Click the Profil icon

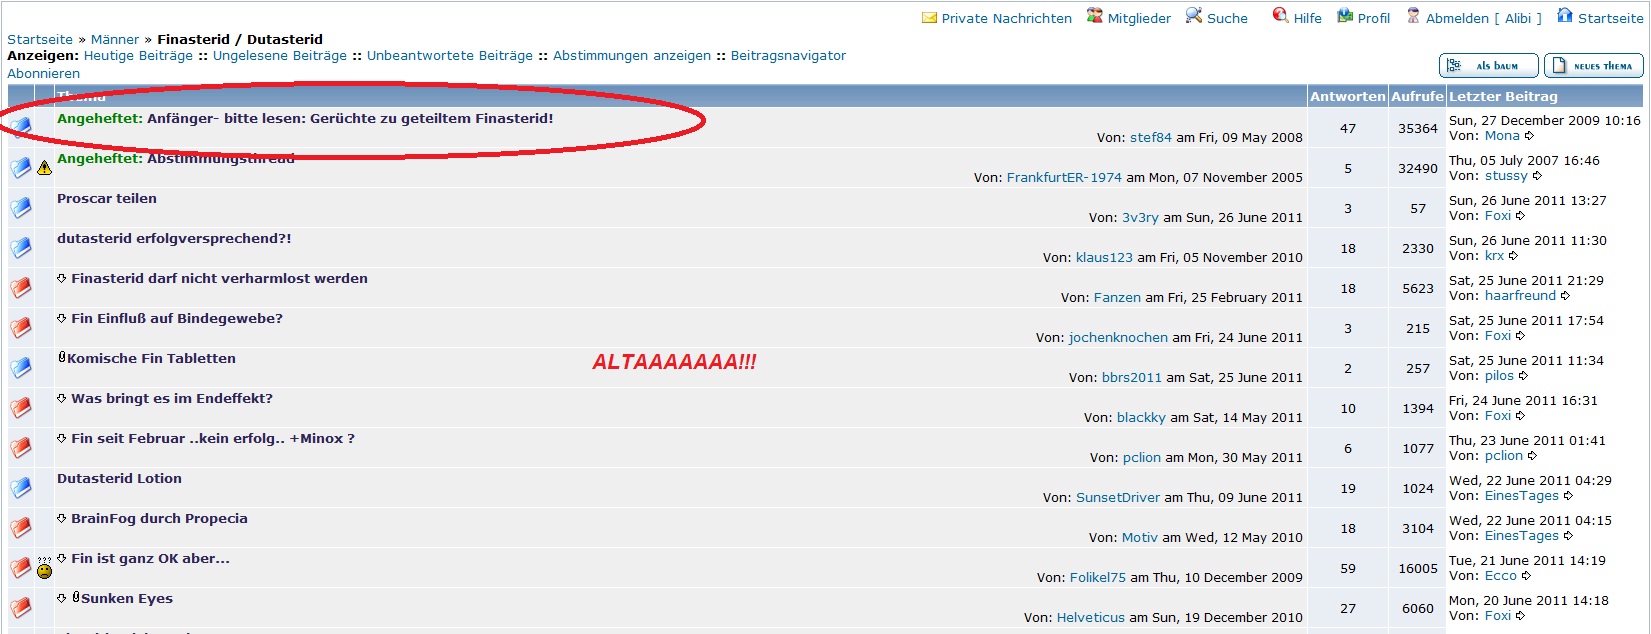1345,16
